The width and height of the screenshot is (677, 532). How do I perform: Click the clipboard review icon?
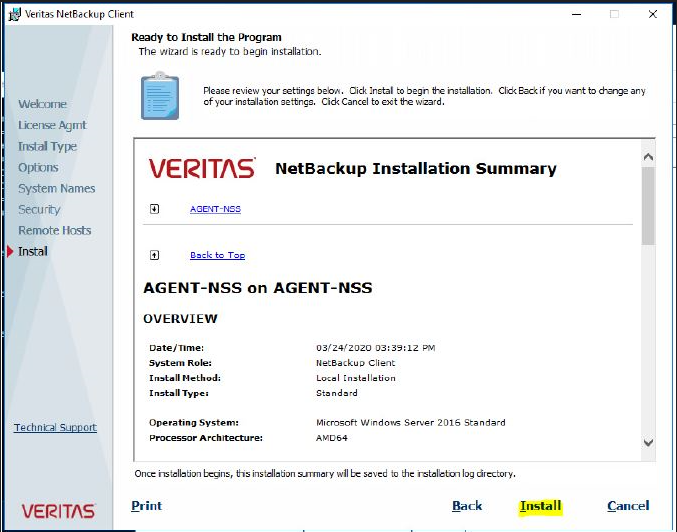click(x=160, y=96)
